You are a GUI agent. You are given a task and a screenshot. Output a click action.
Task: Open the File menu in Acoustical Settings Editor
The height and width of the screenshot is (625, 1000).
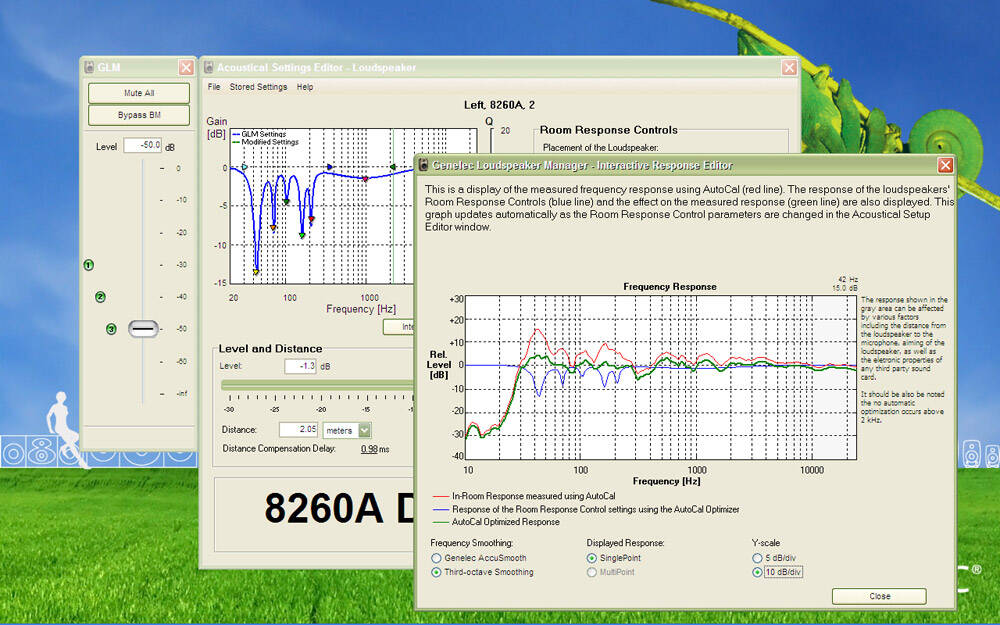coord(214,87)
